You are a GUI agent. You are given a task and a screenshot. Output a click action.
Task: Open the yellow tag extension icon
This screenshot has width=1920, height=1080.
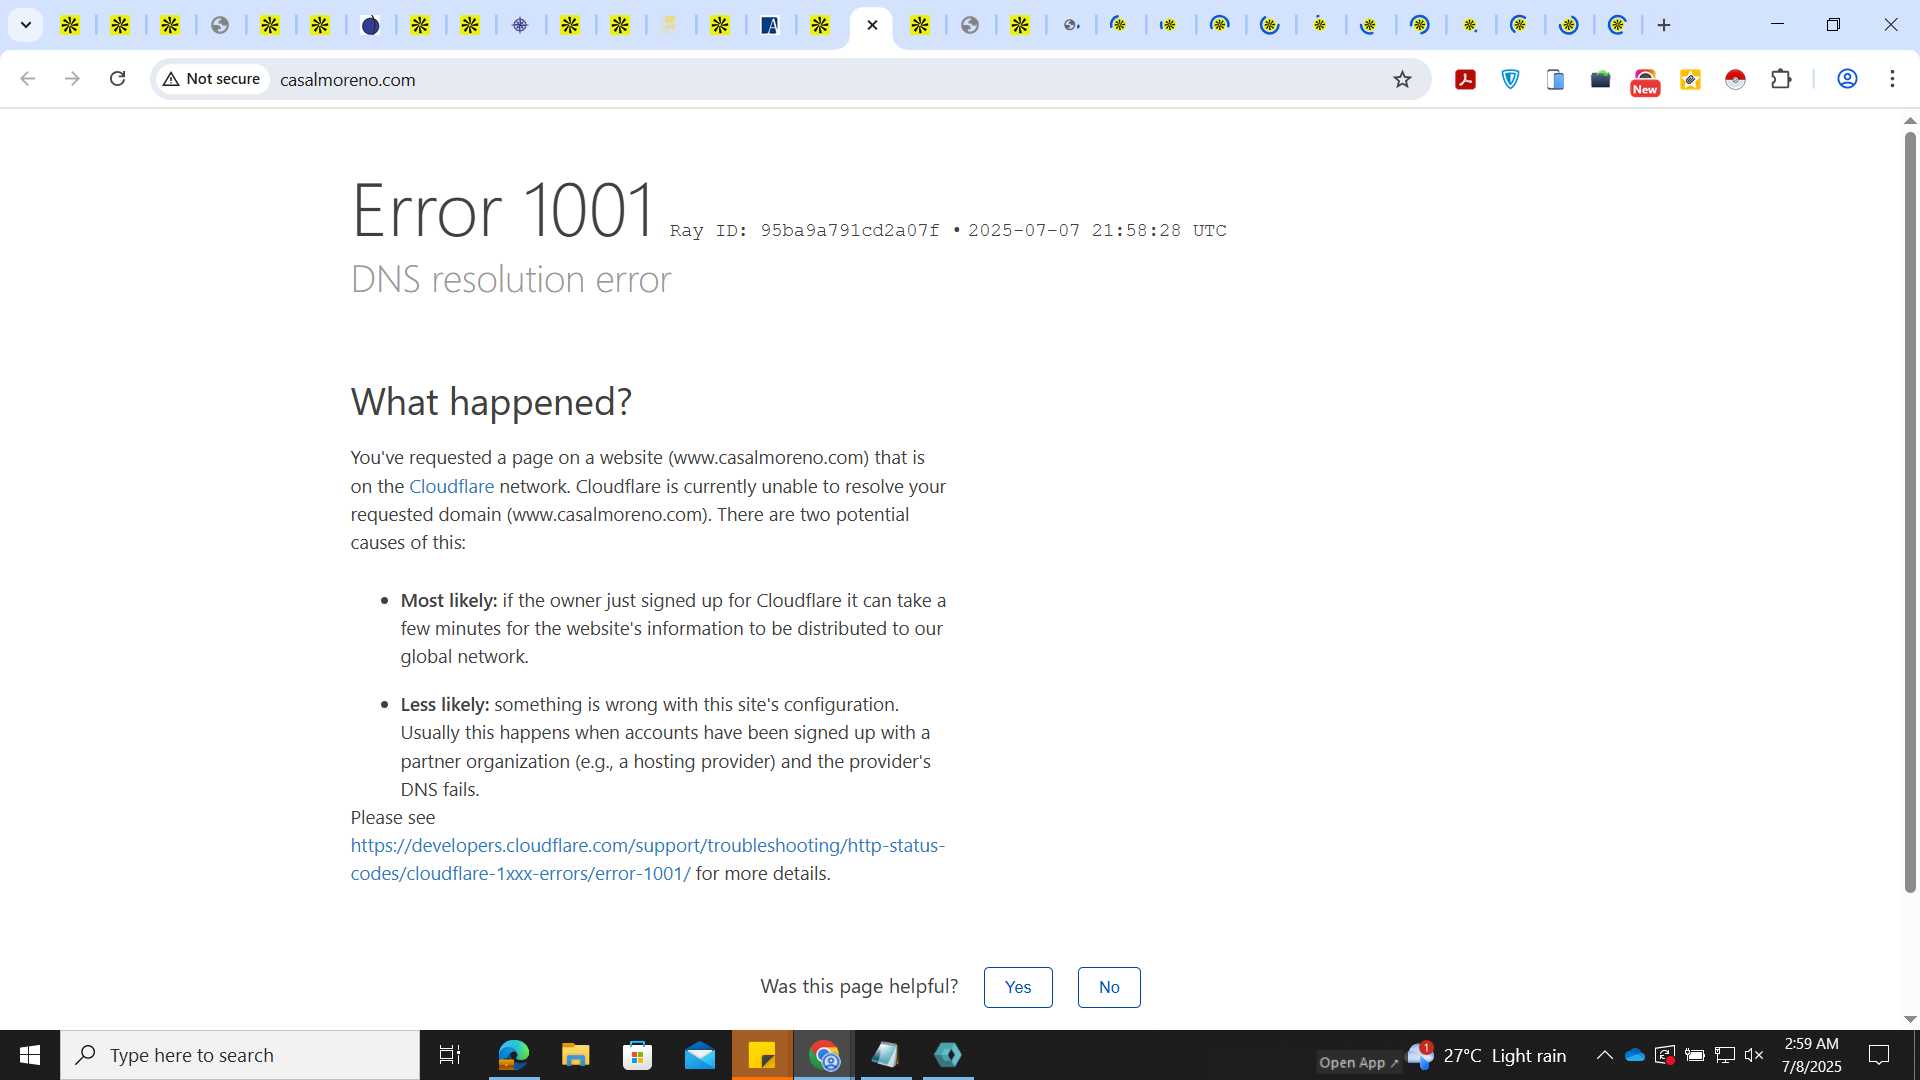coord(1690,79)
